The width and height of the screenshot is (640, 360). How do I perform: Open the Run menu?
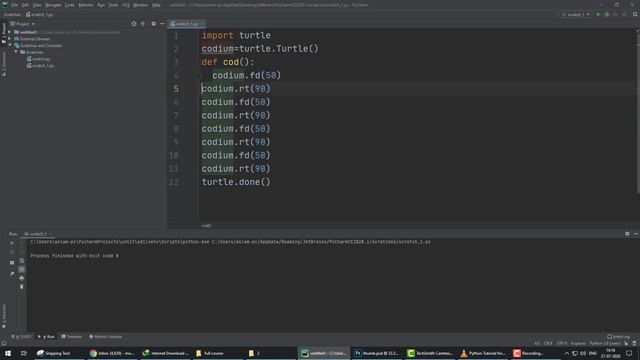(x=101, y=5)
